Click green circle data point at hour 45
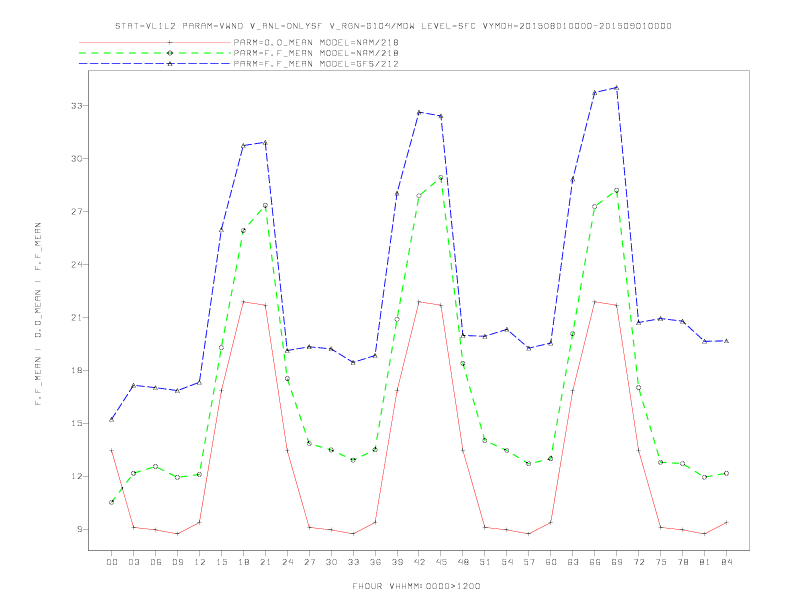792x612 pixels. (x=441, y=178)
